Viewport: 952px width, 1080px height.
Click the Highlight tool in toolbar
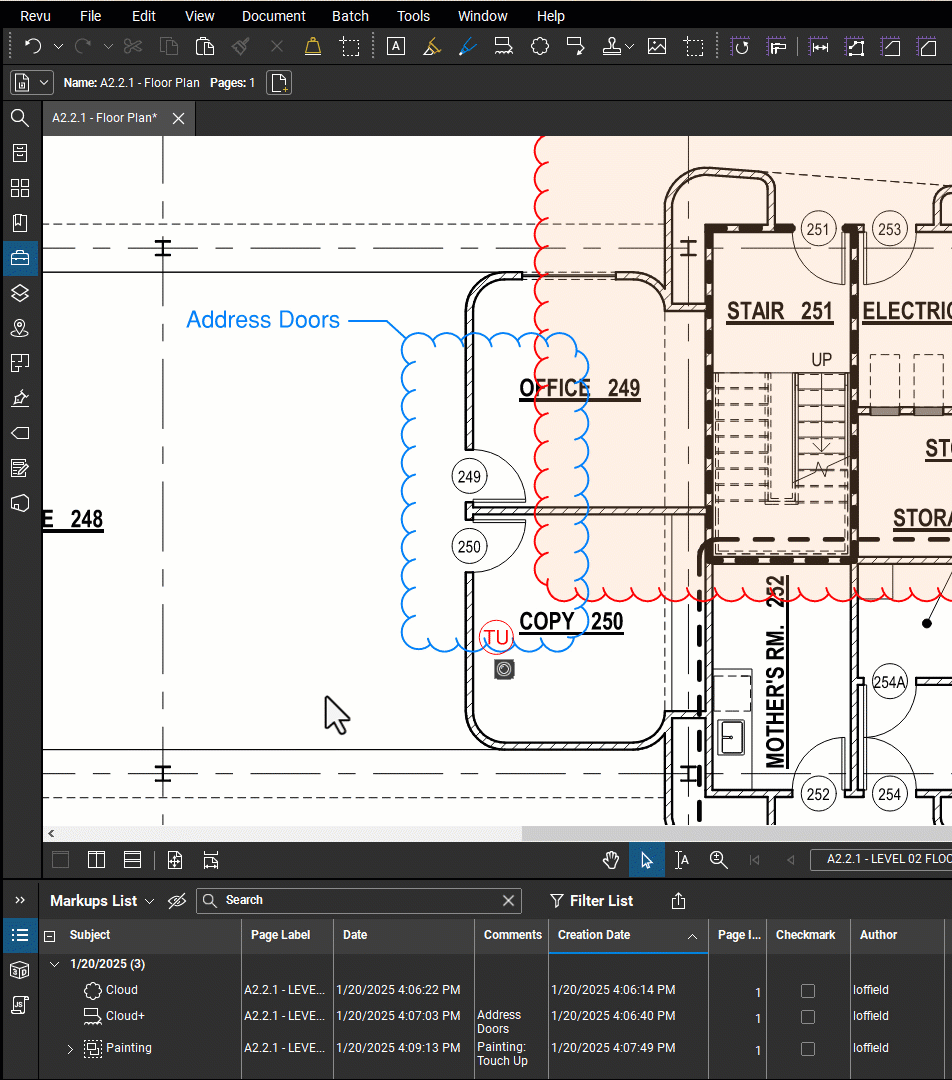pyautogui.click(x=432, y=46)
